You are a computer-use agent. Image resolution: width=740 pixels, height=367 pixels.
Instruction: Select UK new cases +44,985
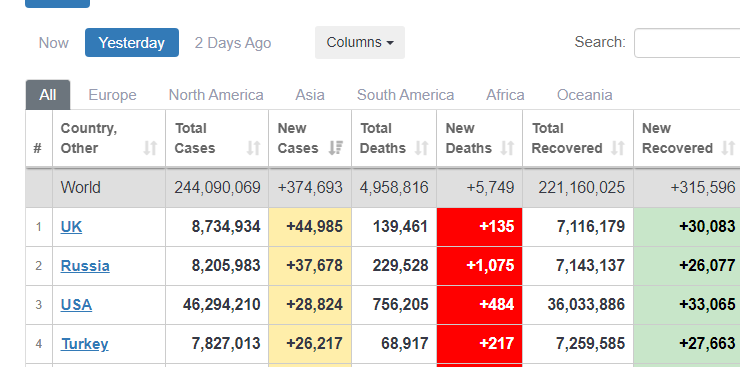coord(314,227)
